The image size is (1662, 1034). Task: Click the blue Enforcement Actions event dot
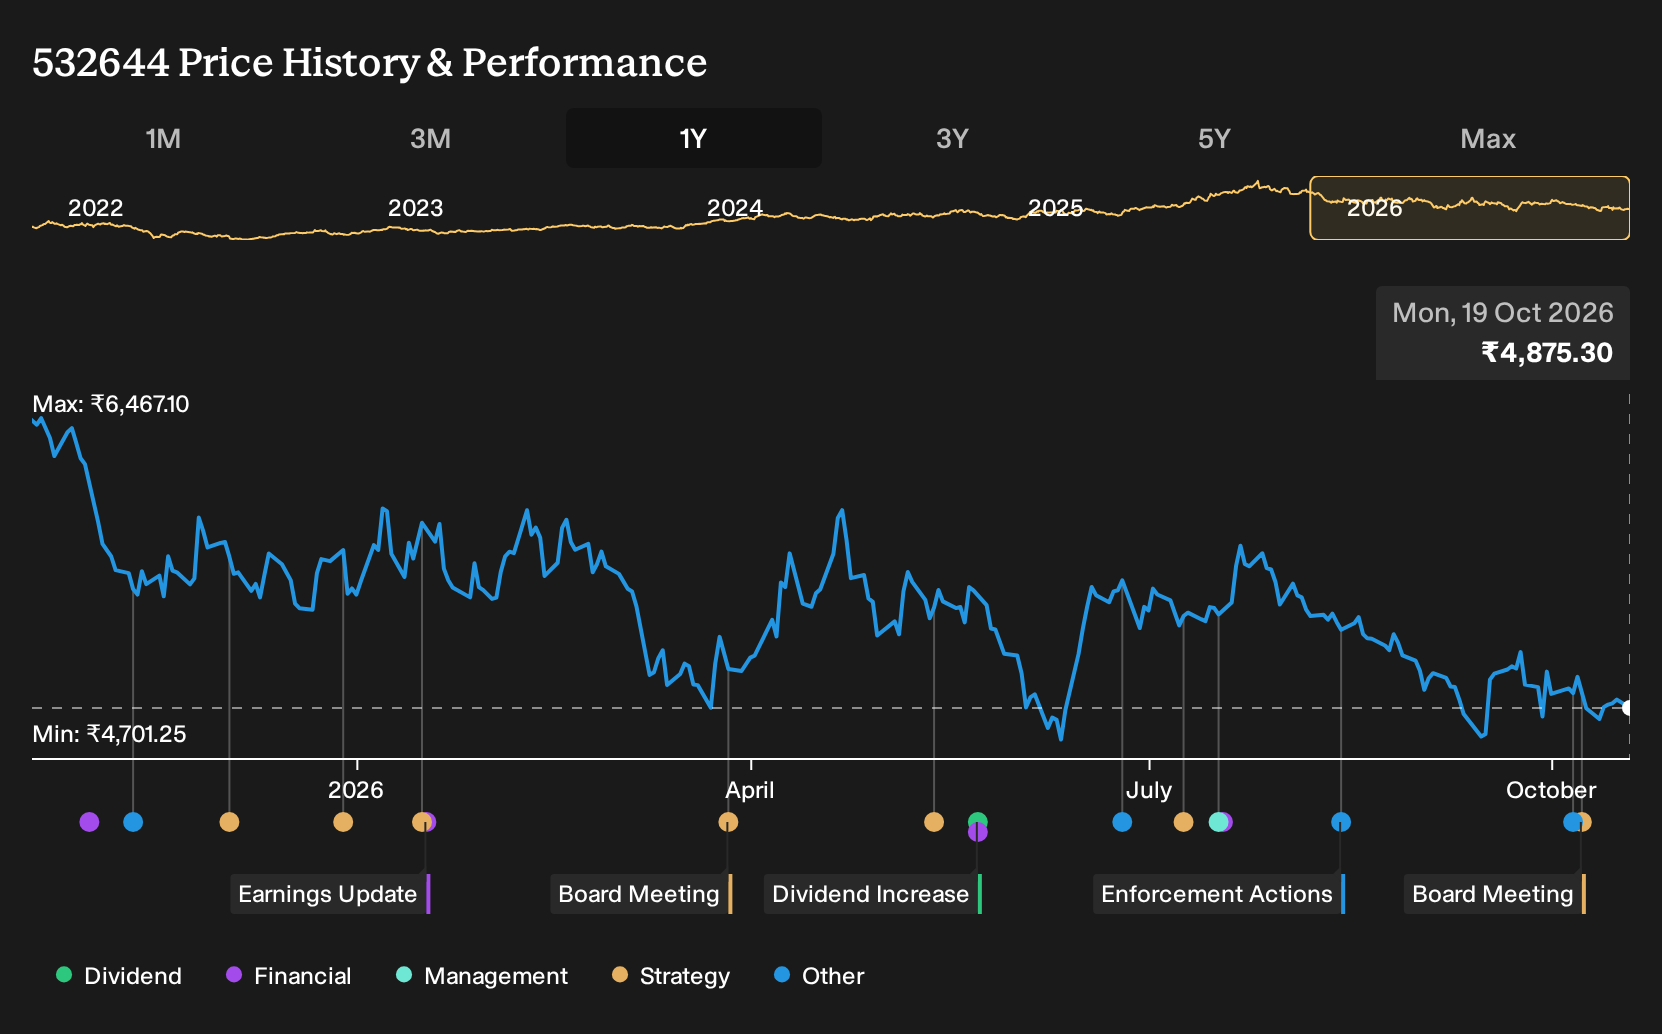[x=1341, y=822]
